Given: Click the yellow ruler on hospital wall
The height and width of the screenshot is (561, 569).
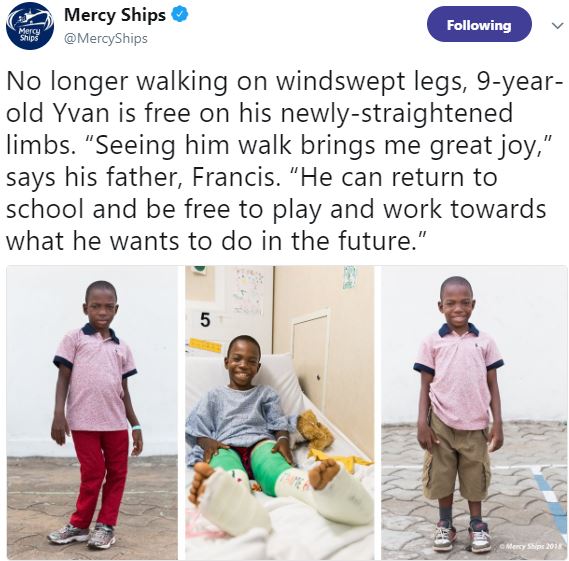Looking at the screenshot, I should (204, 345).
